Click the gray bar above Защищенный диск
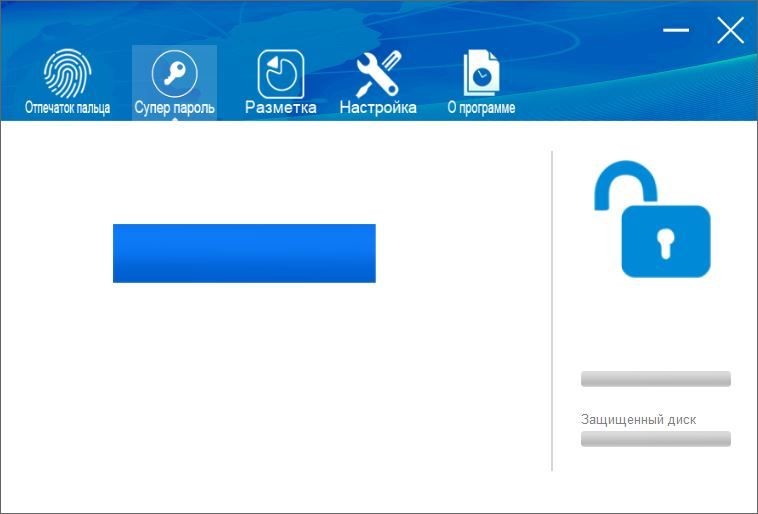 tap(656, 379)
